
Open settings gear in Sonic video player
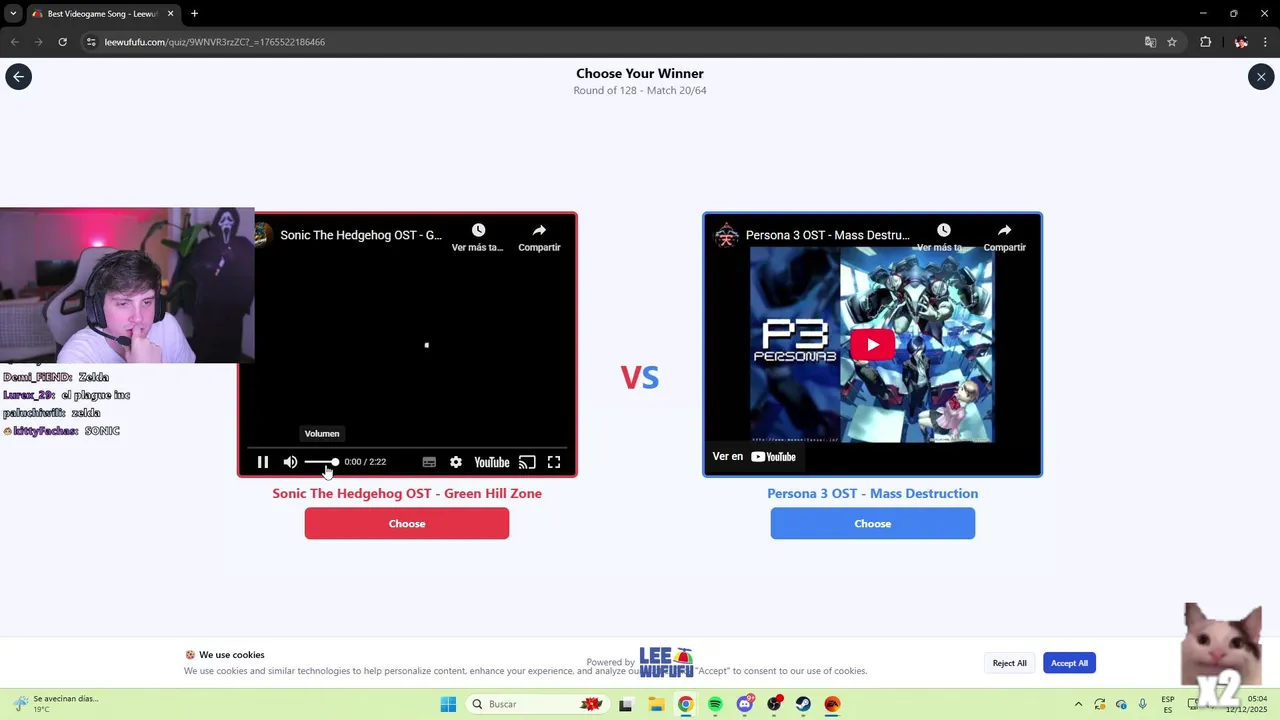[456, 462]
